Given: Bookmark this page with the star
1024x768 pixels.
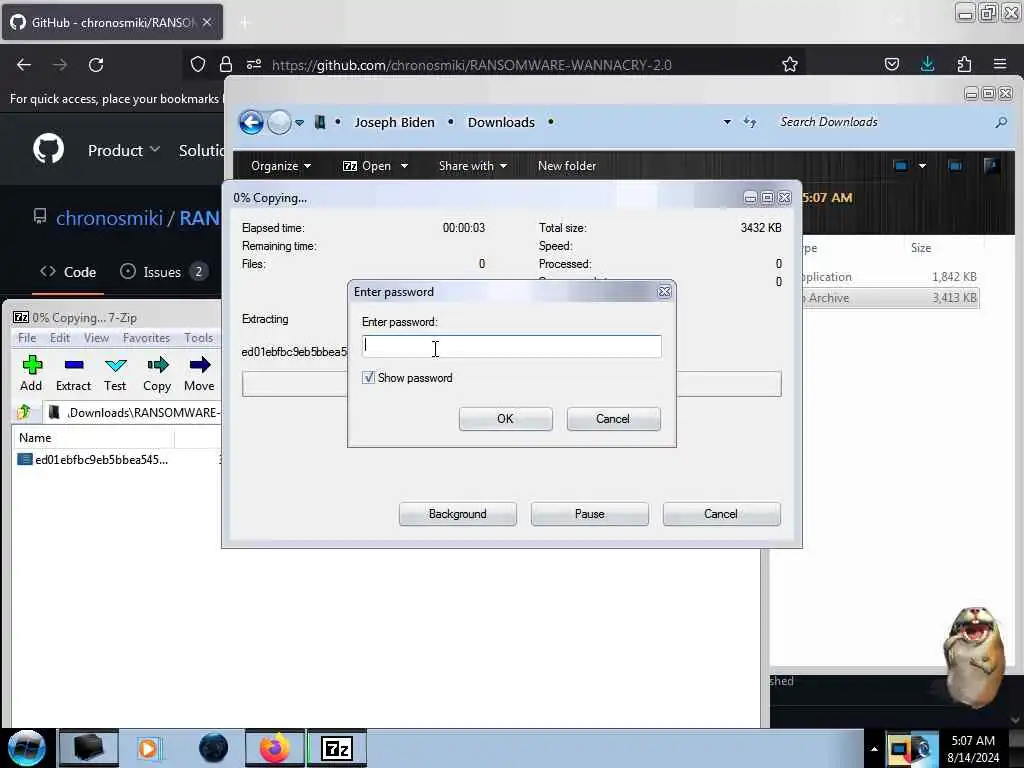Looking at the screenshot, I should [x=790, y=64].
